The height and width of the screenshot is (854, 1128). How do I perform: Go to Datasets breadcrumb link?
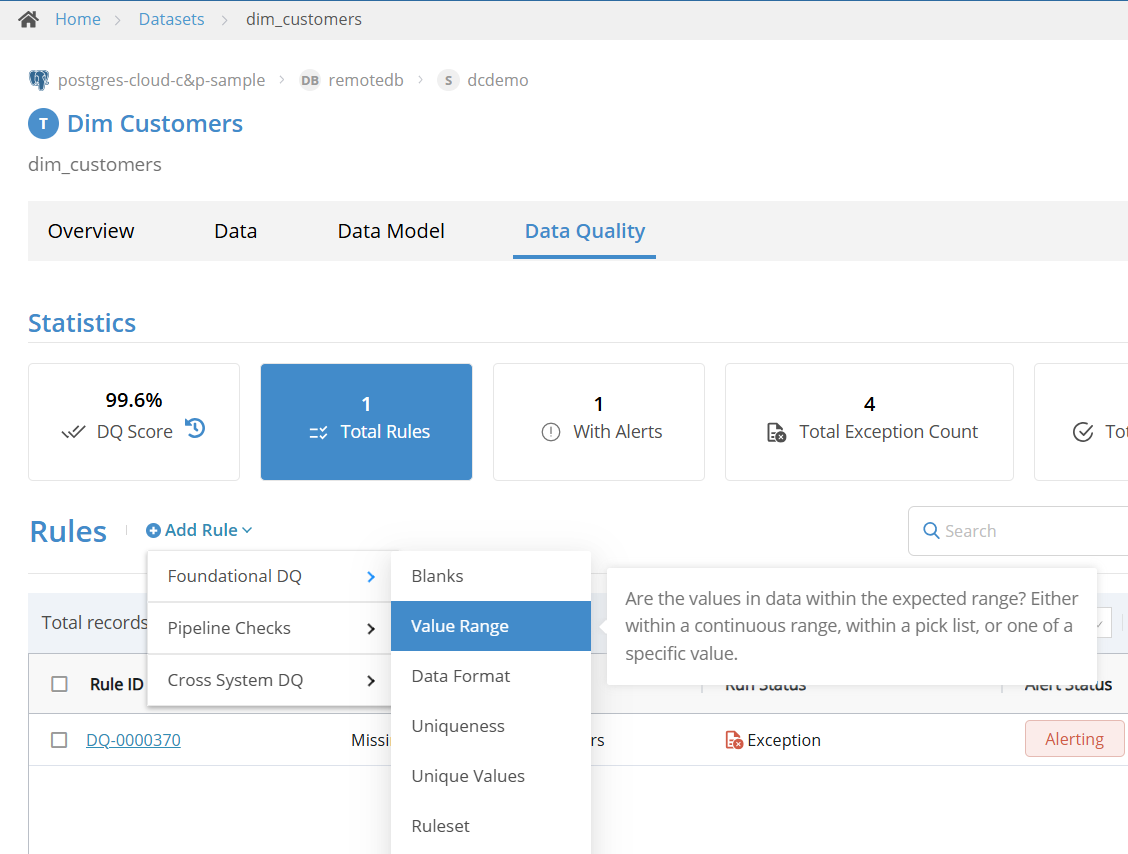[171, 19]
